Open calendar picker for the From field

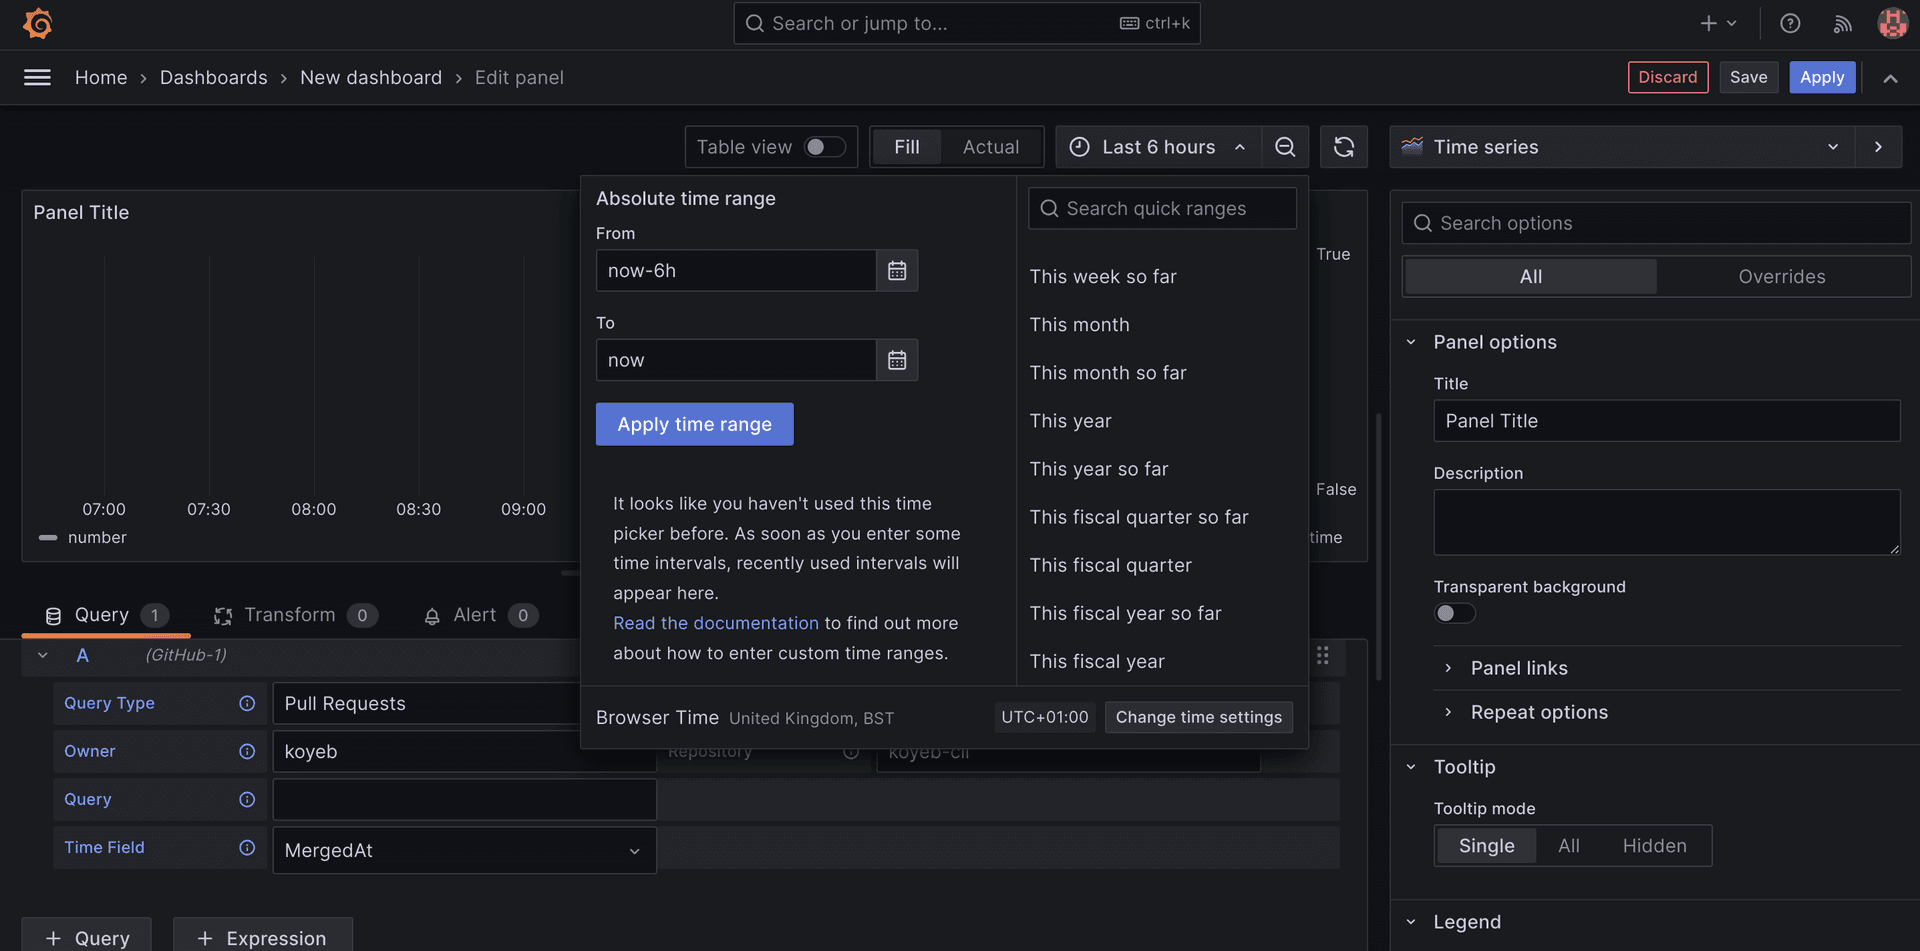[x=897, y=271]
